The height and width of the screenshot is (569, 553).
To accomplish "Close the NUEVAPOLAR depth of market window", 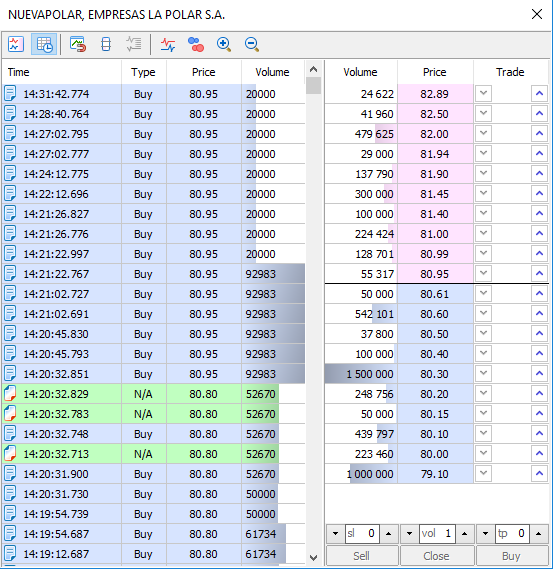I will pos(537,15).
